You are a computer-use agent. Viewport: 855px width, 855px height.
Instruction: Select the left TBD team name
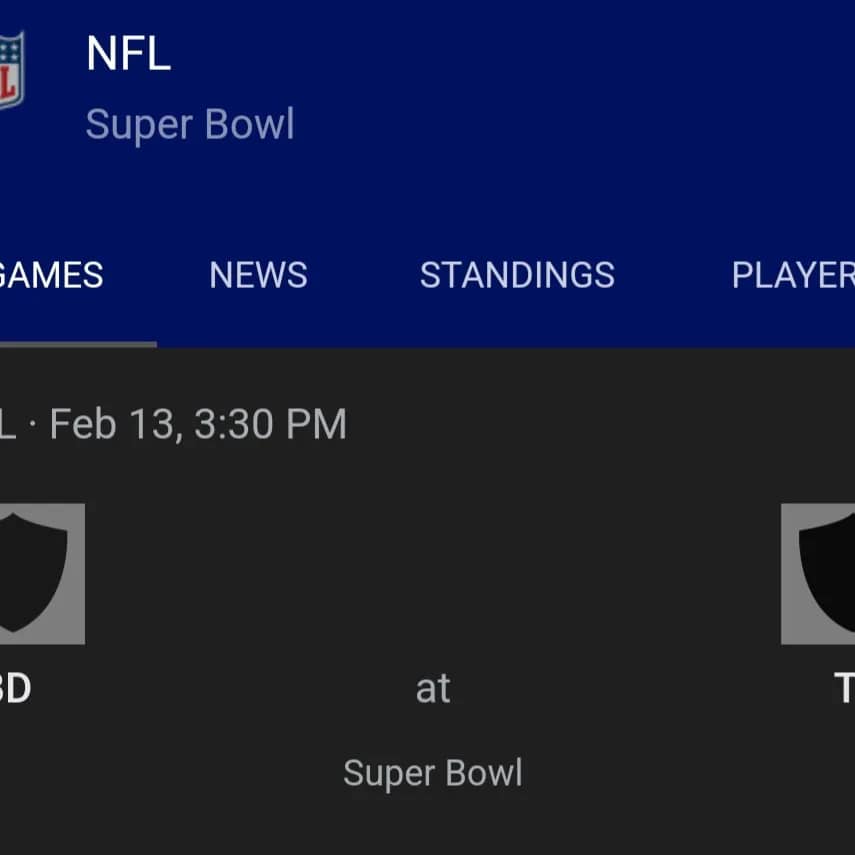pyautogui.click(x=14, y=688)
